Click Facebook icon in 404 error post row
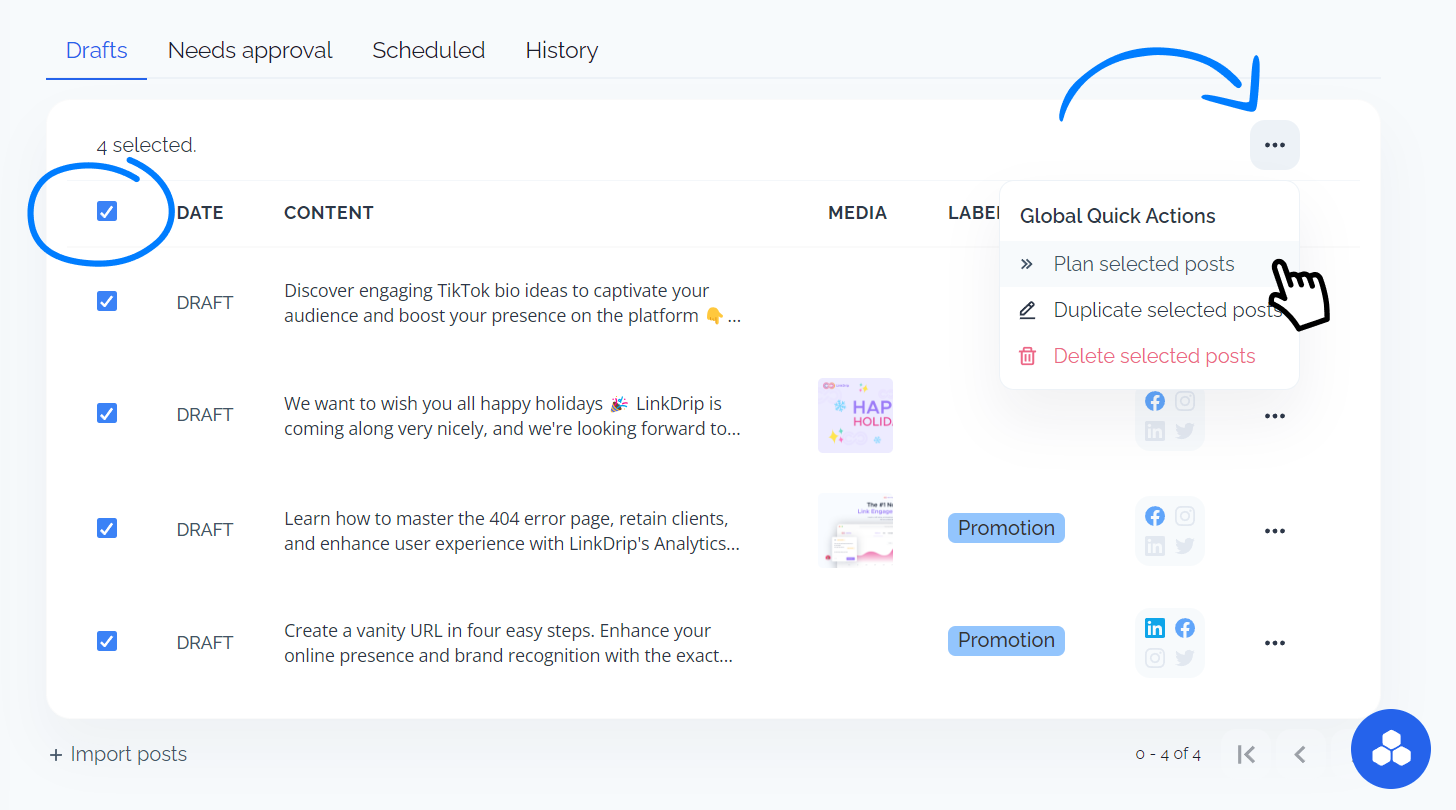The height and width of the screenshot is (810, 1456). (1155, 516)
